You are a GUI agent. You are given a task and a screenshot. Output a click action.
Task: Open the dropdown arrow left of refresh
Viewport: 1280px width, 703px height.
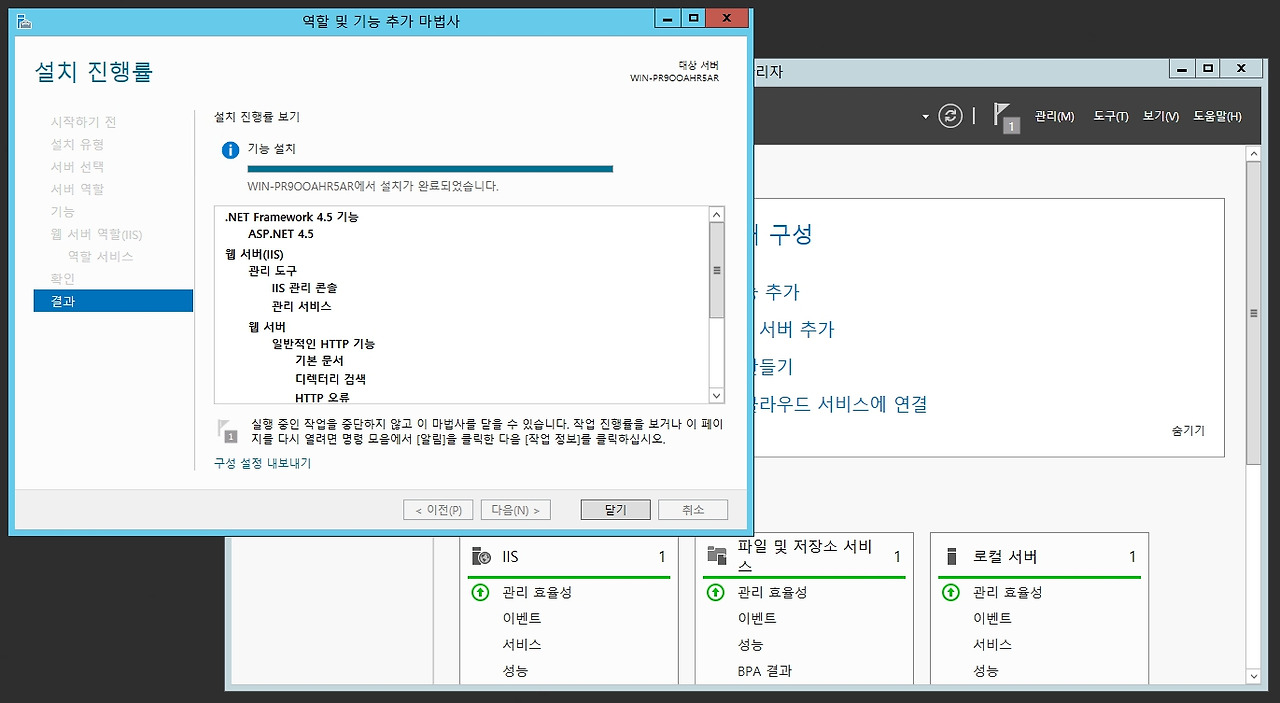(x=925, y=117)
